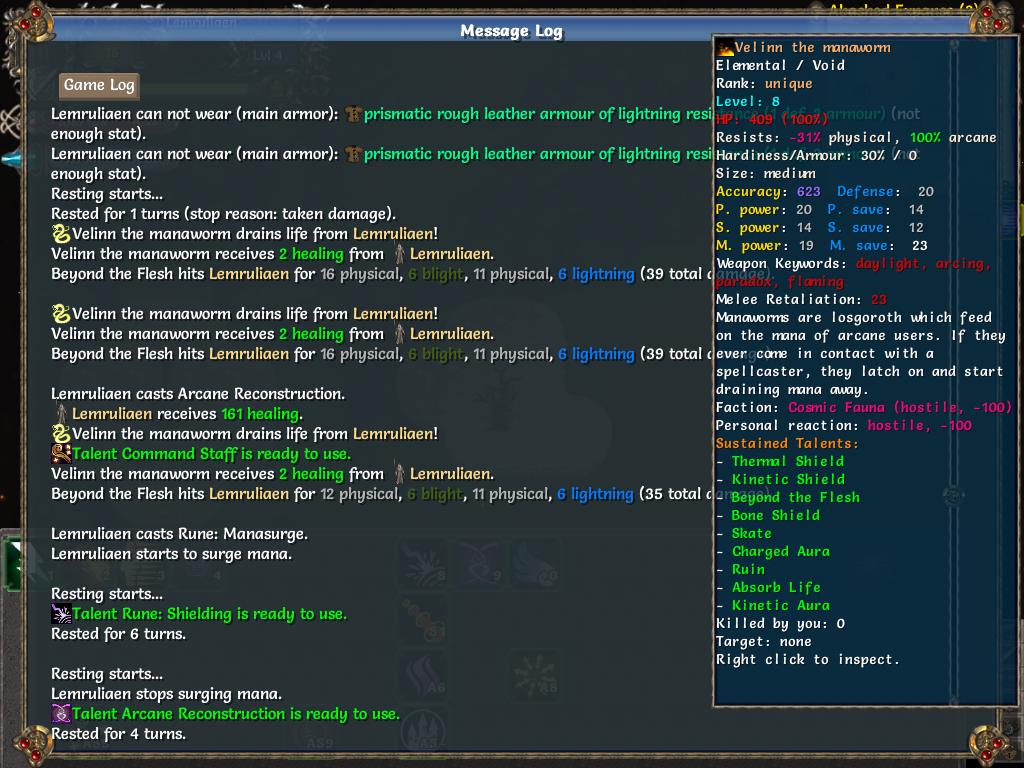1024x768 pixels.
Task: Select 'Talent Command Staff is ready to use.'
Action: pos(212,454)
